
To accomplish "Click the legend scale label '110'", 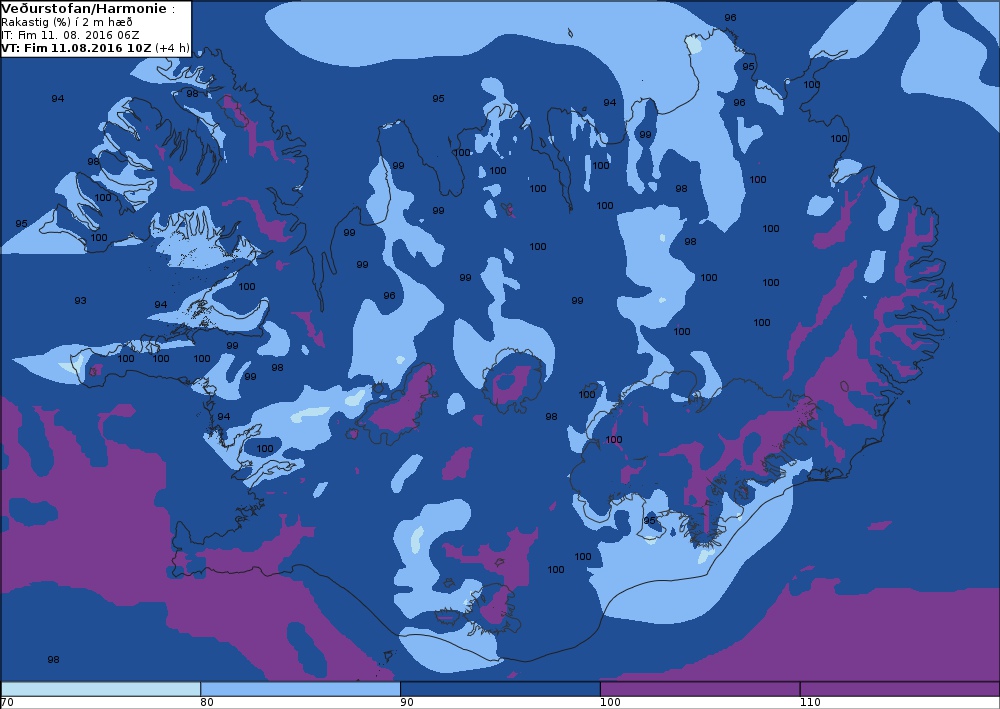I will [x=810, y=703].
